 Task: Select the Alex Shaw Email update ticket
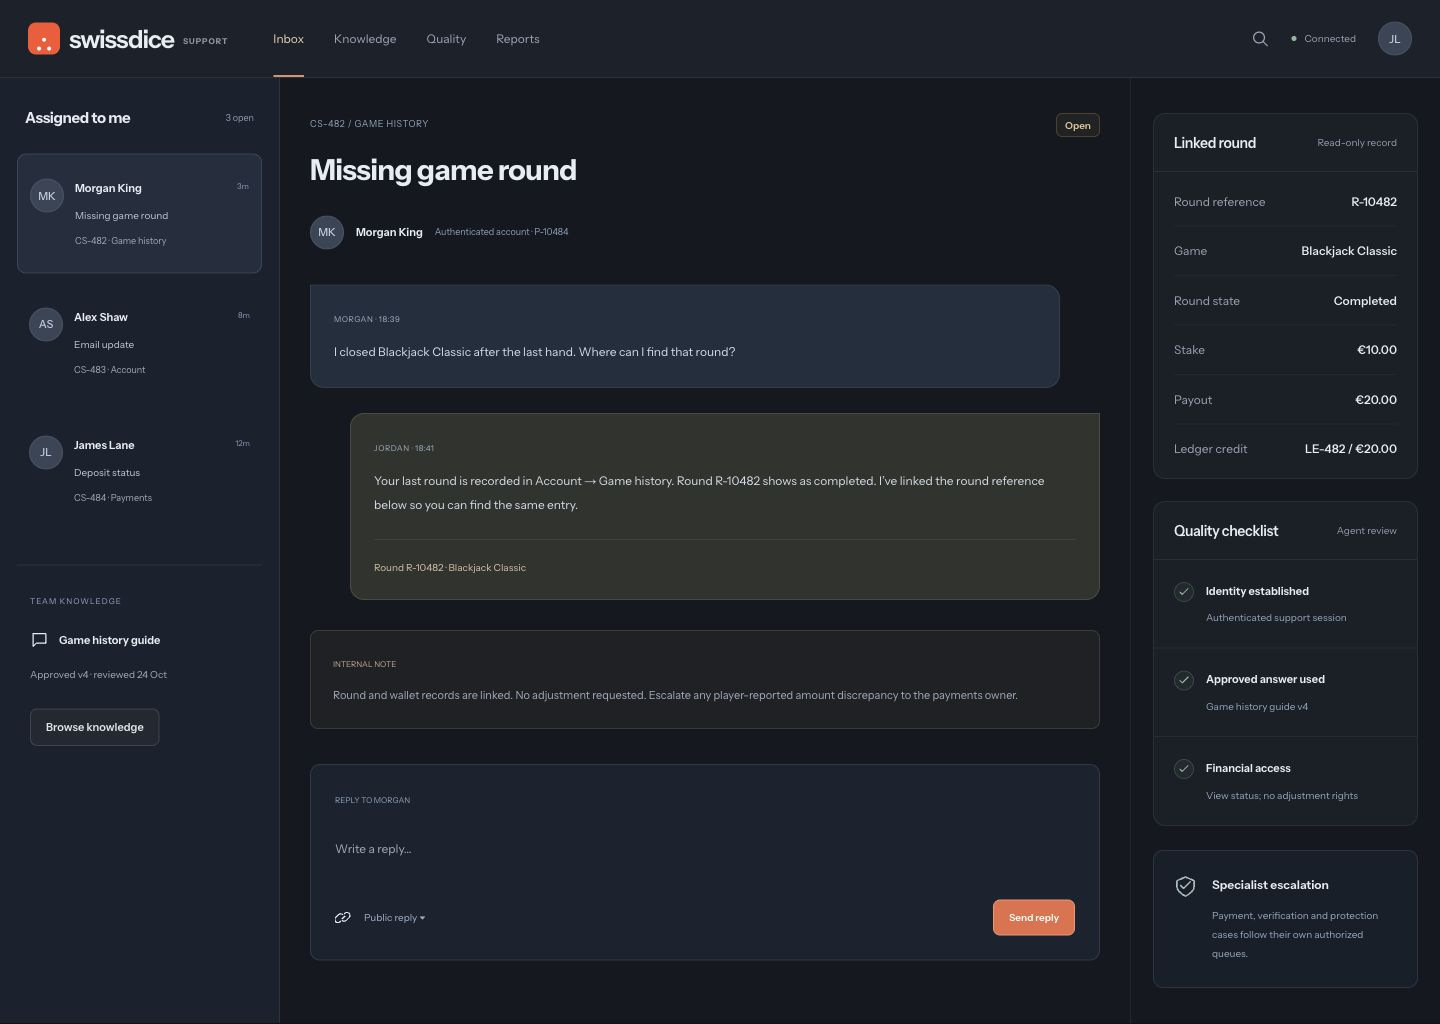(139, 342)
